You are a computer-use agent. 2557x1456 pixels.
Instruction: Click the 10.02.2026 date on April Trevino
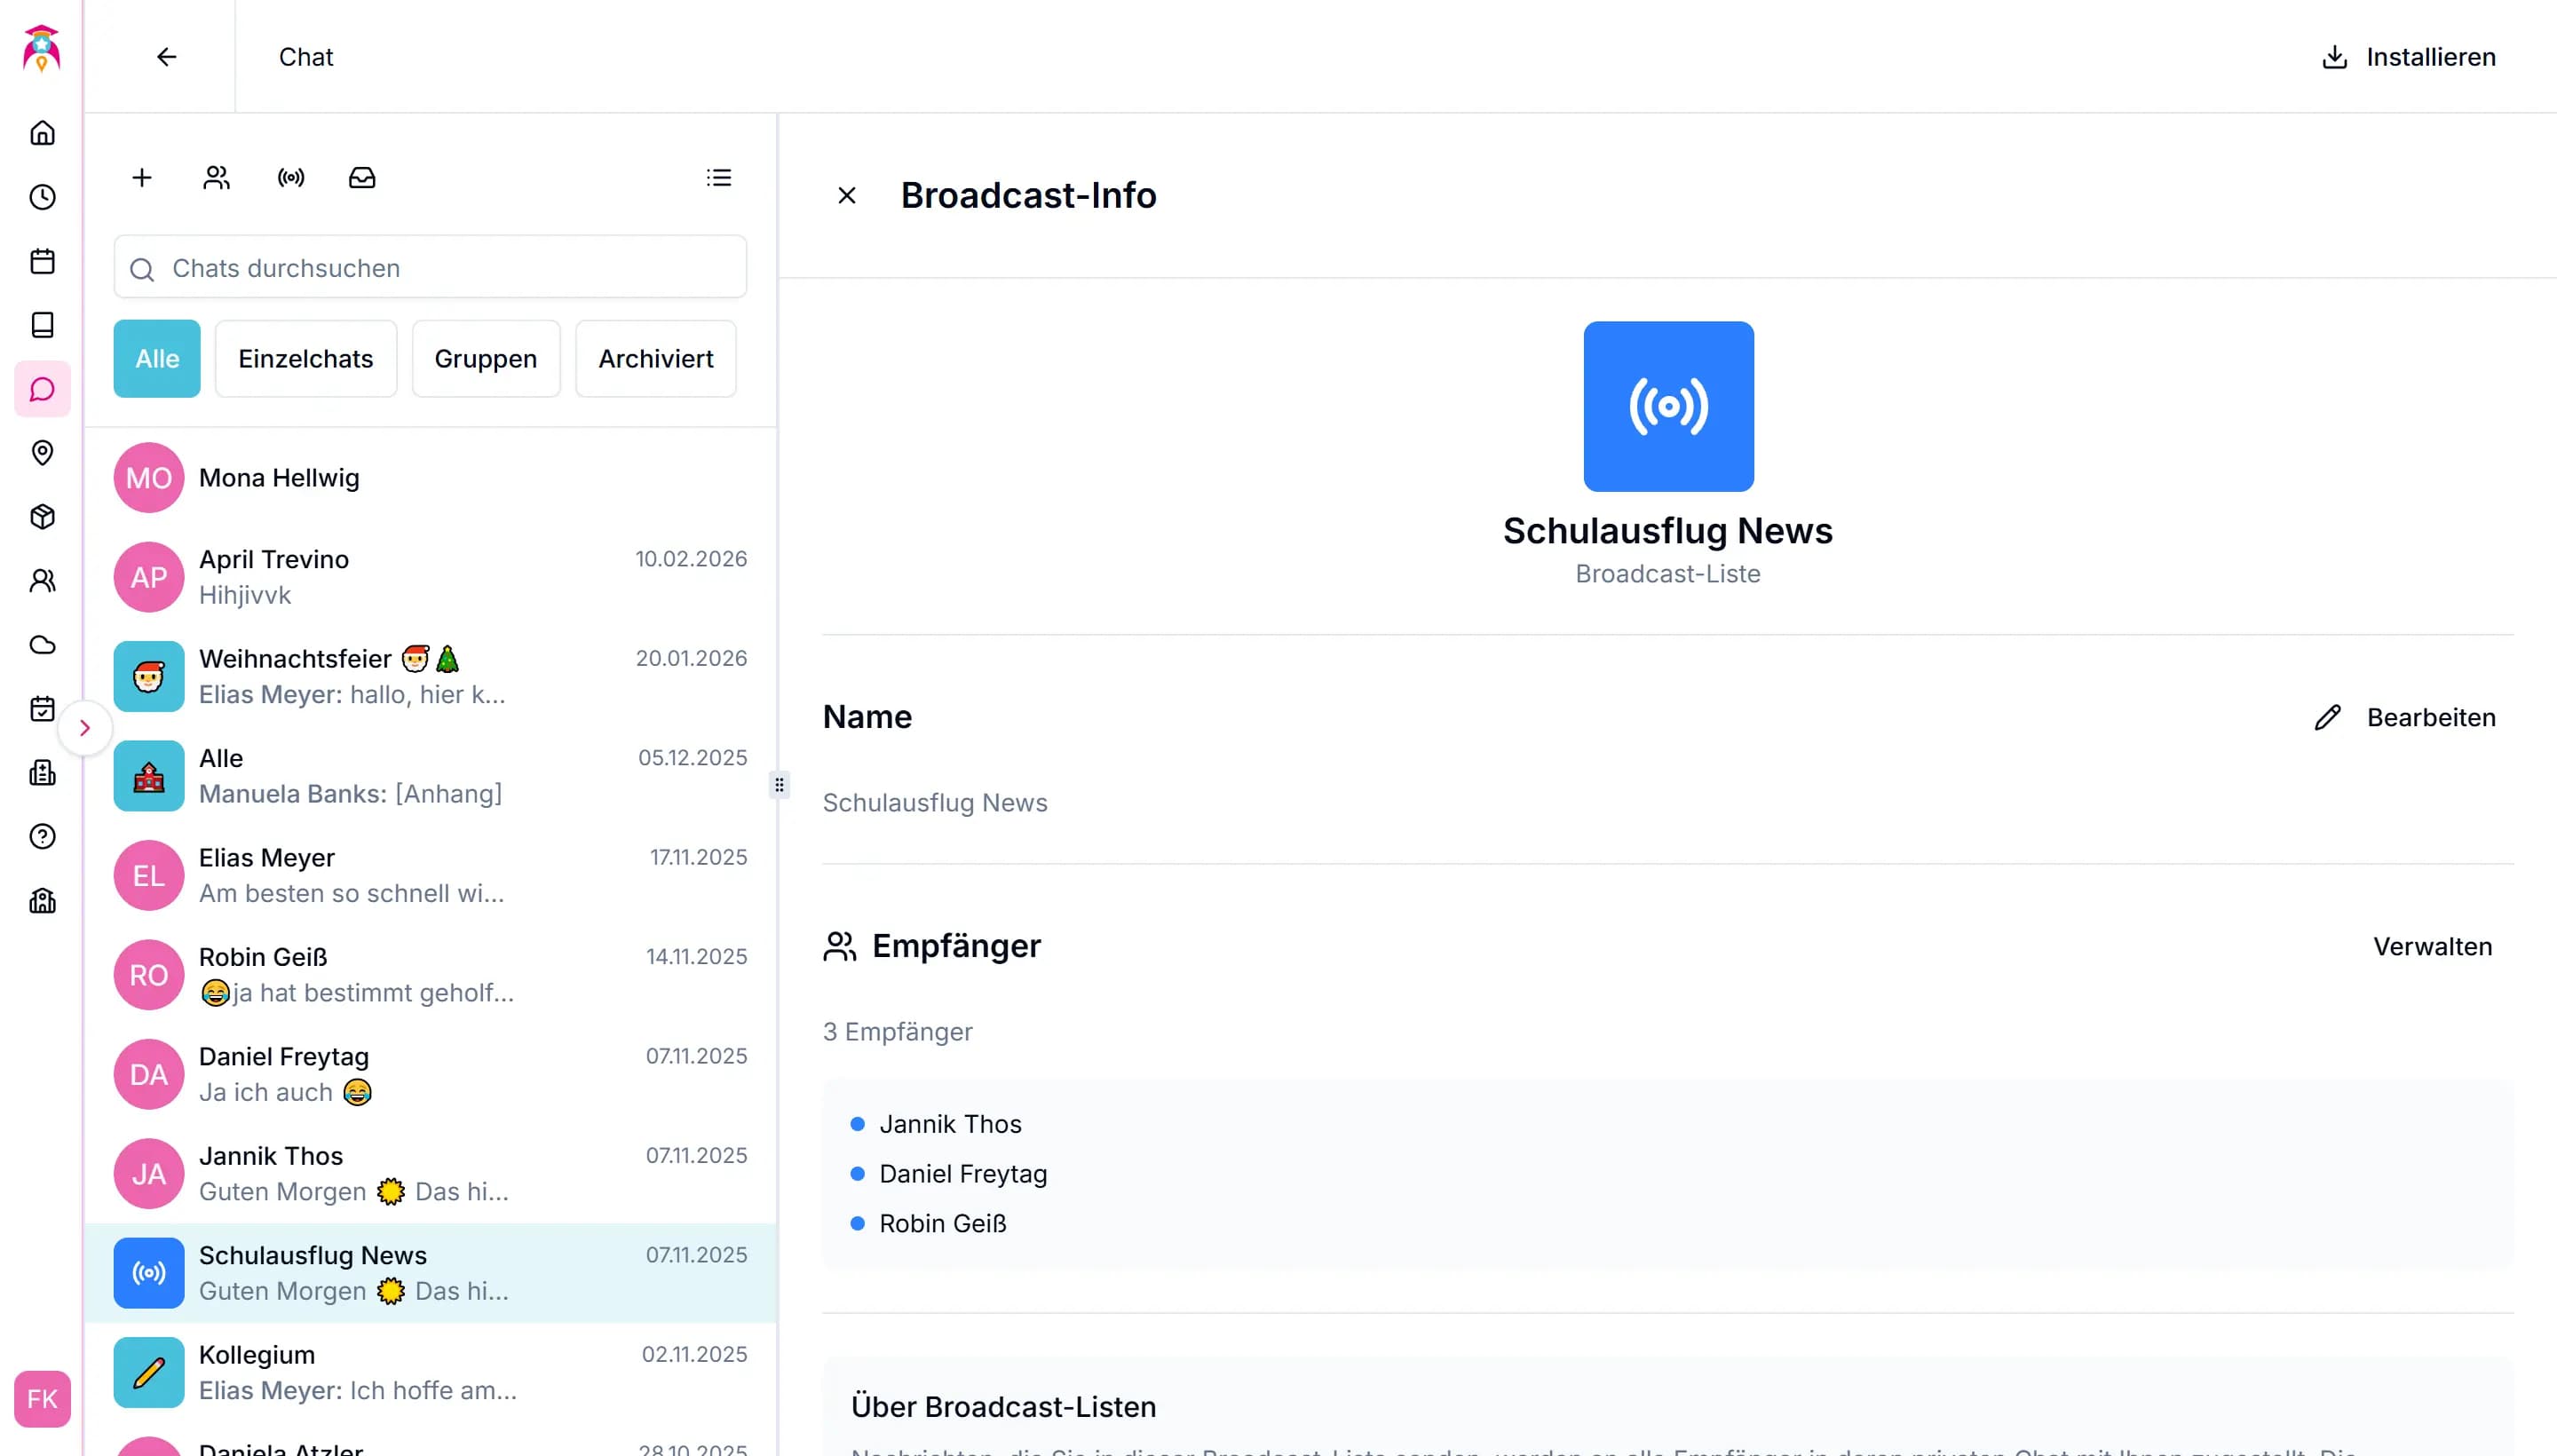[691, 559]
